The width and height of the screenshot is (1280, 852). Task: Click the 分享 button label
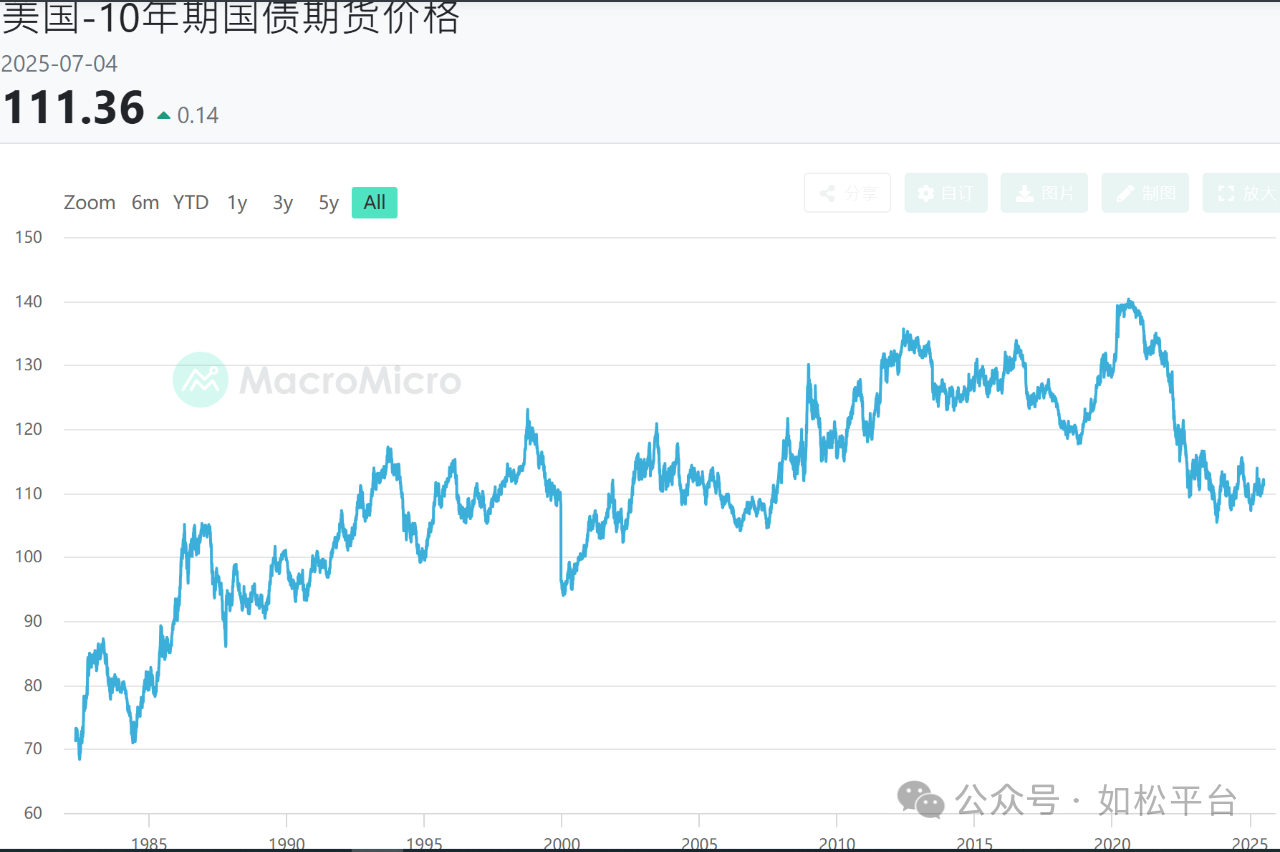pos(861,193)
